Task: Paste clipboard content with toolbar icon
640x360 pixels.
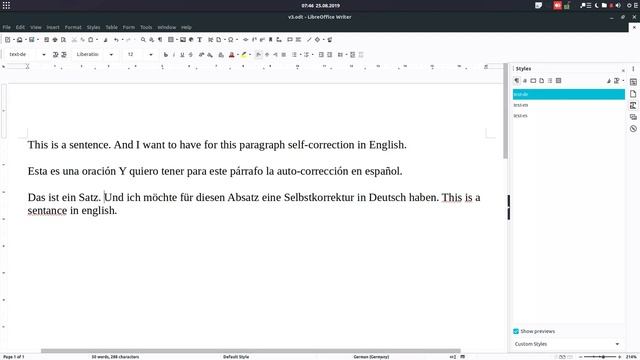Action: pyautogui.click(x=91, y=40)
